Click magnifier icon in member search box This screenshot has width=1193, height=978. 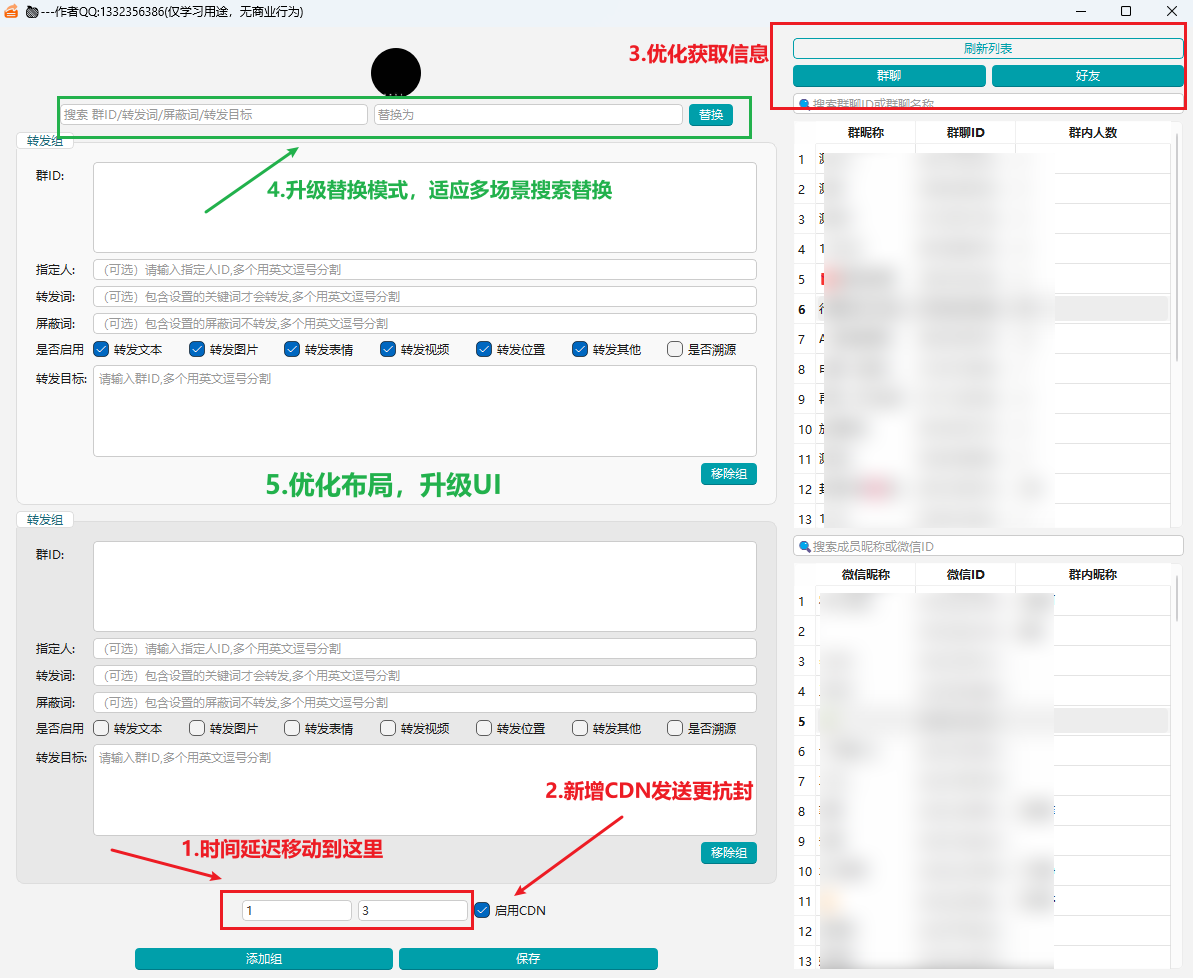click(x=803, y=546)
